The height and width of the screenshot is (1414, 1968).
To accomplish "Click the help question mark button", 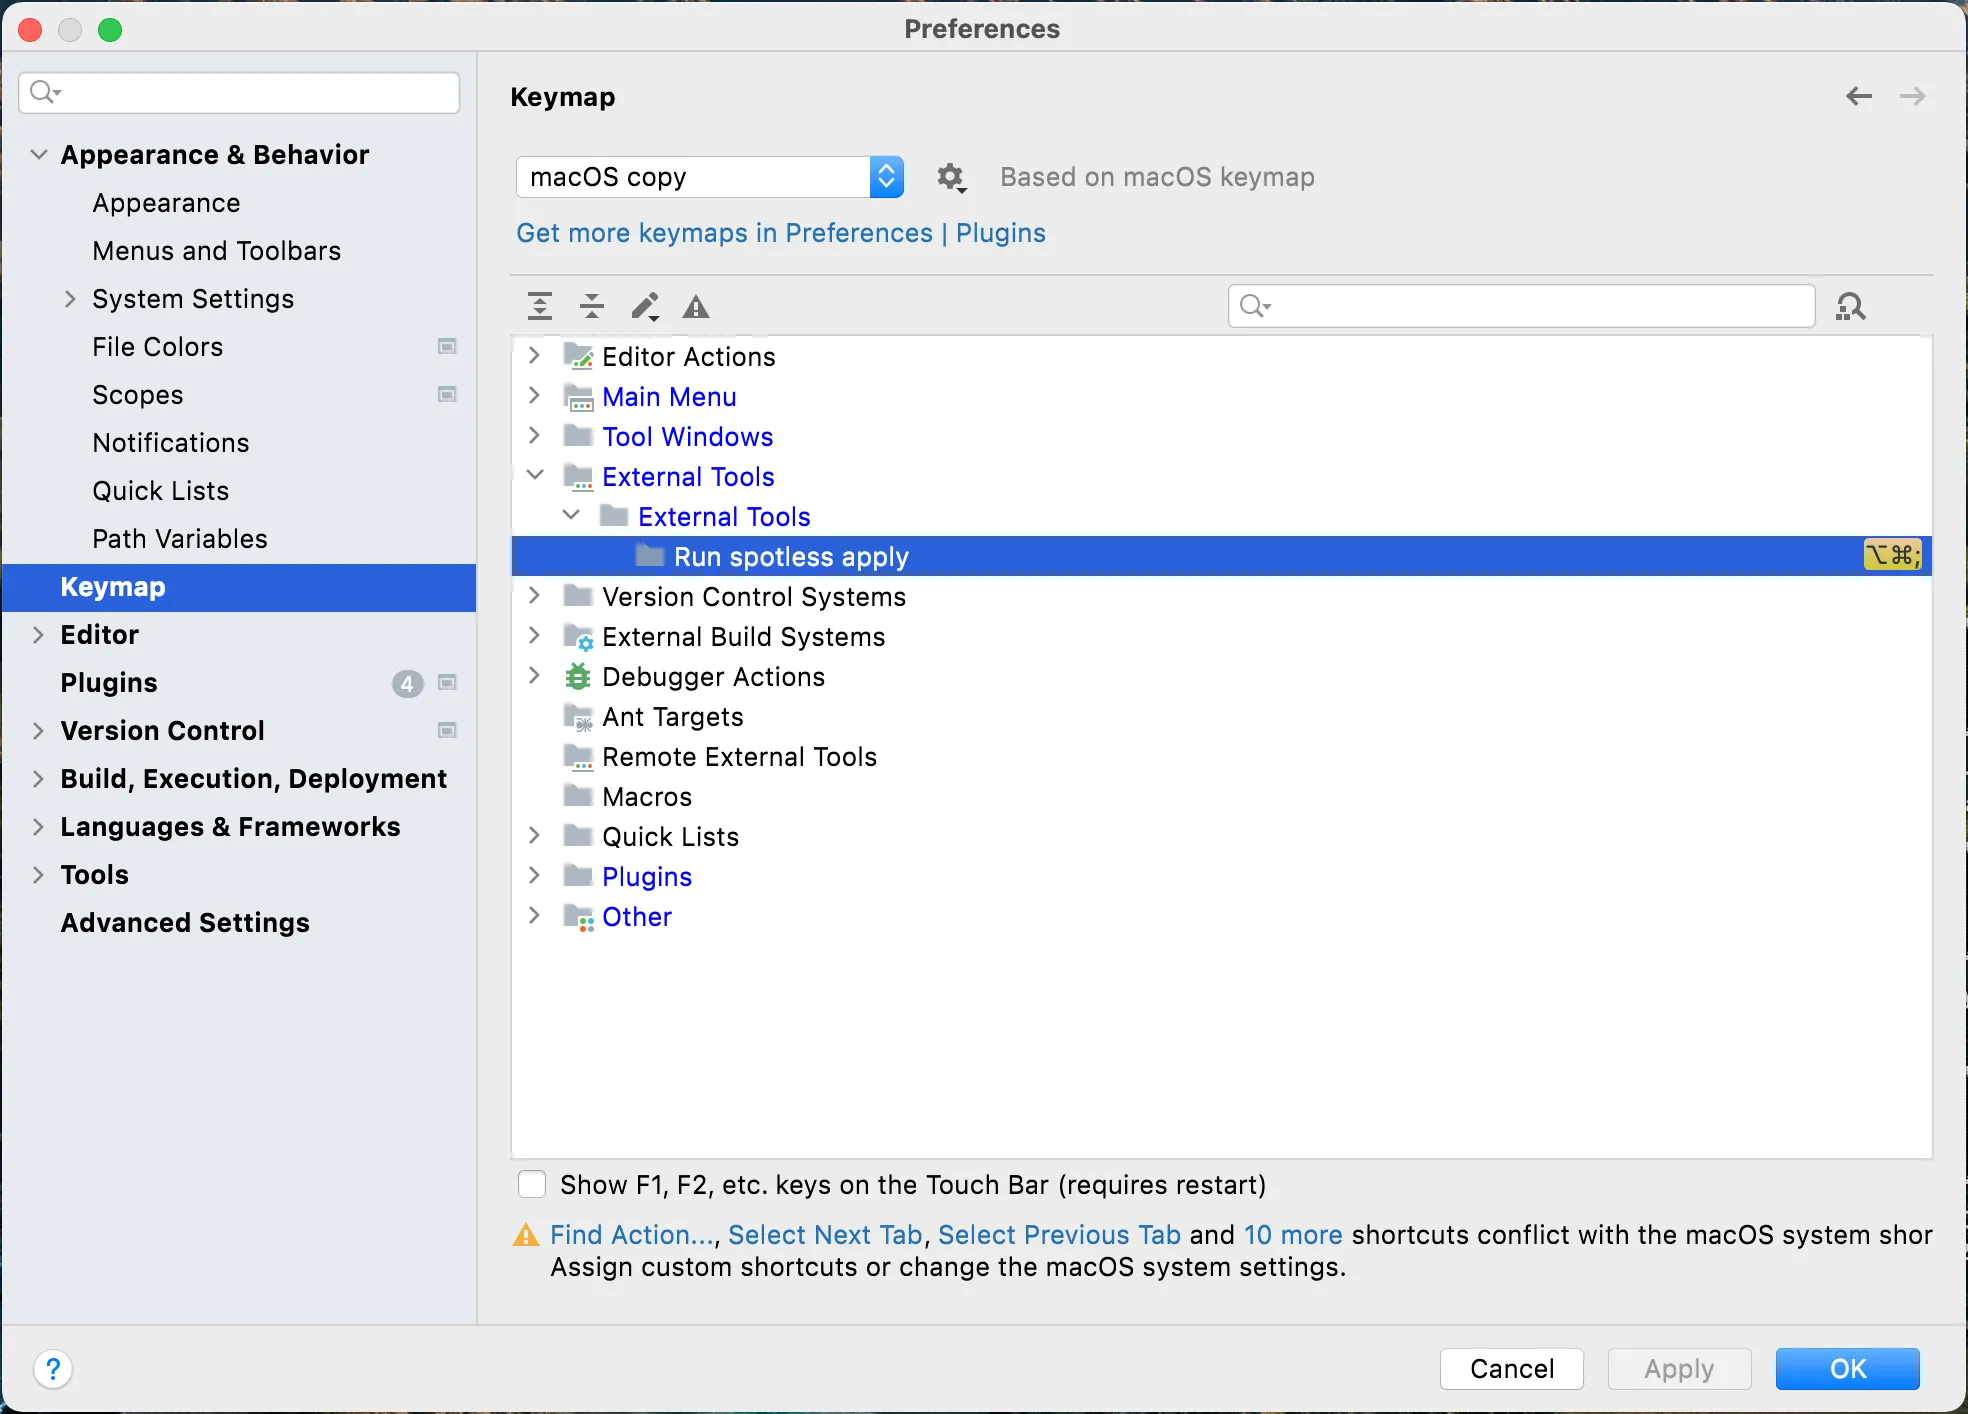I will pyautogui.click(x=53, y=1369).
